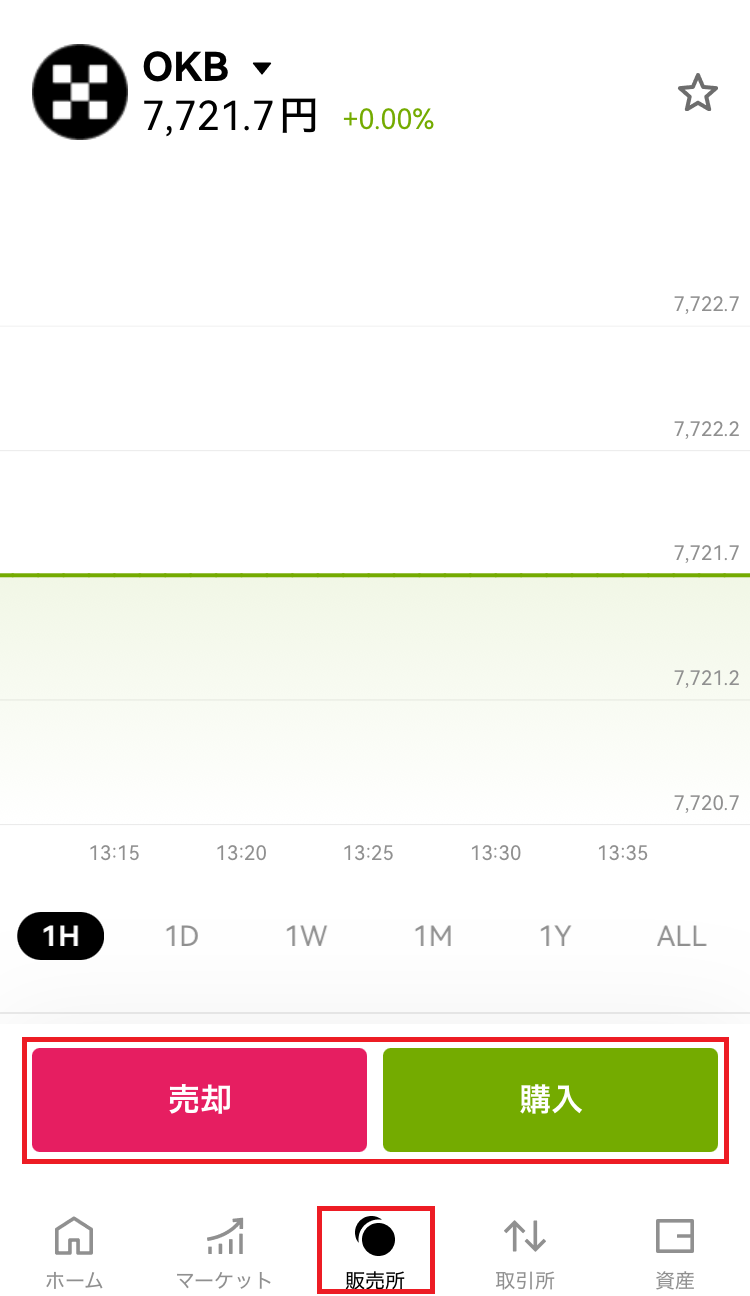Tap the OKB coin logo icon
The width and height of the screenshot is (750, 1296).
point(80,92)
